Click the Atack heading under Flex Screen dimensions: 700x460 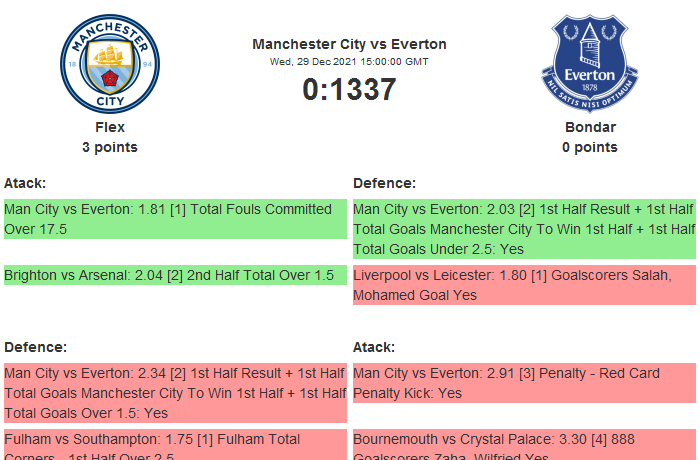(x=25, y=183)
